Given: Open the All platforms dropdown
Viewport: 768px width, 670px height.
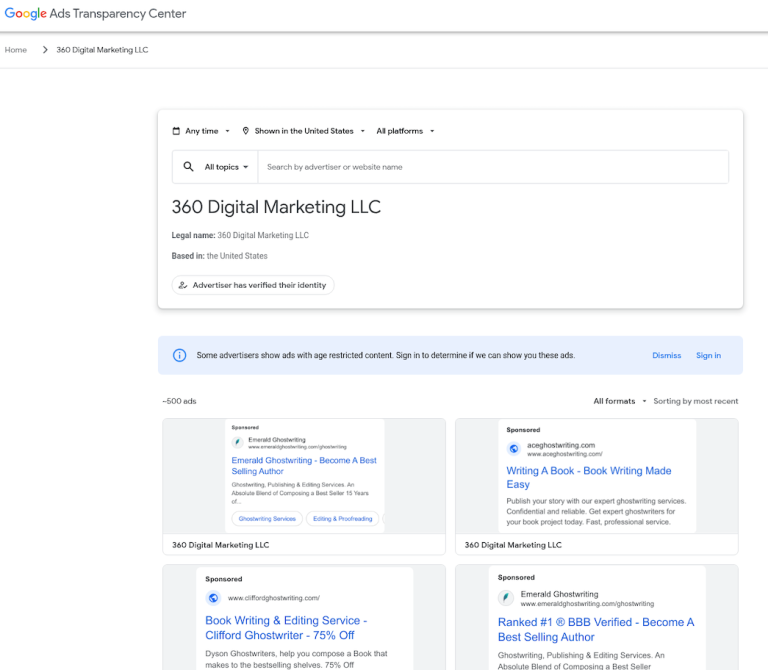Looking at the screenshot, I should coord(405,131).
